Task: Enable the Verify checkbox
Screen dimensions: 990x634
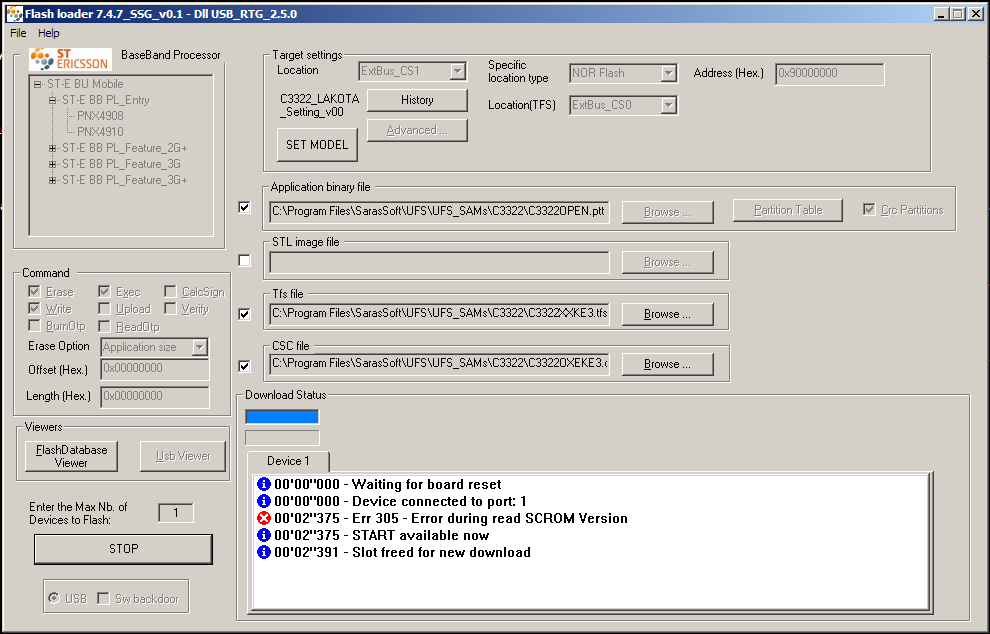Action: coord(170,309)
